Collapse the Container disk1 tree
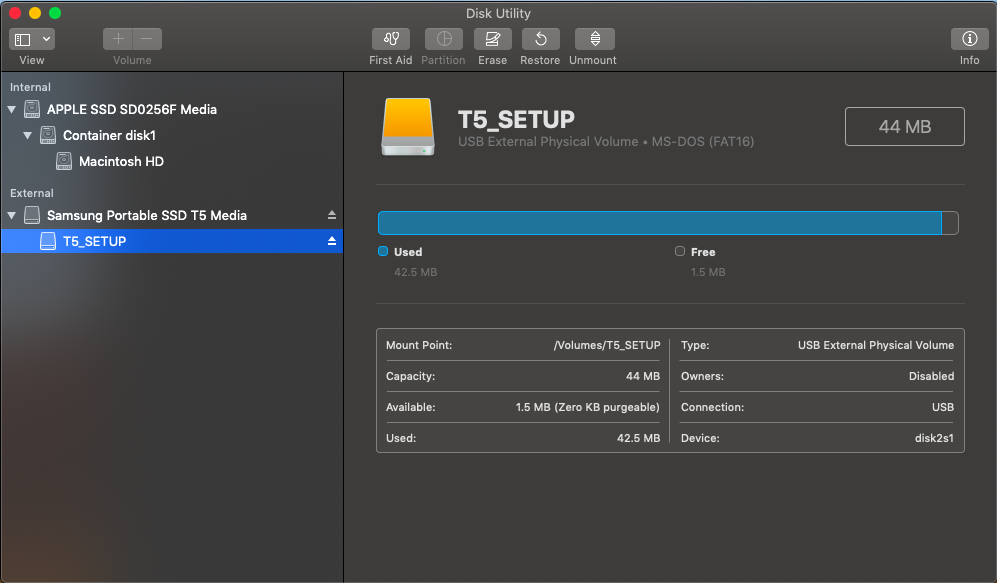Viewport: 997px width, 583px height. pos(28,136)
